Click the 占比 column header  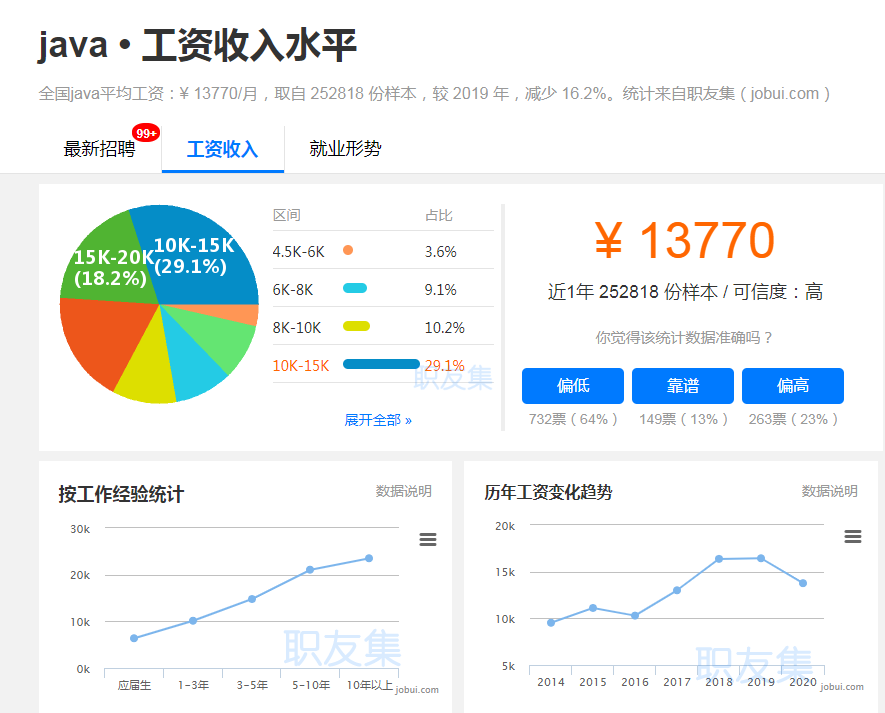coord(439,215)
